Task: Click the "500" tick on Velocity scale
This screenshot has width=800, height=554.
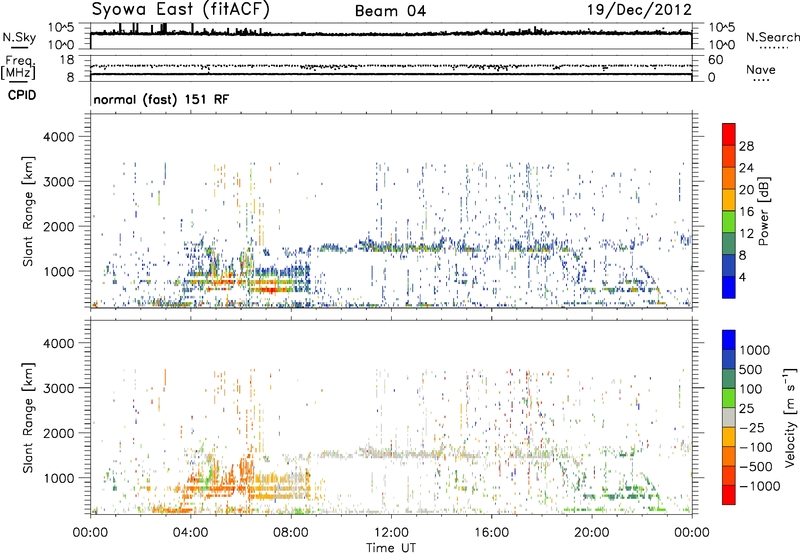Action: coord(752,369)
